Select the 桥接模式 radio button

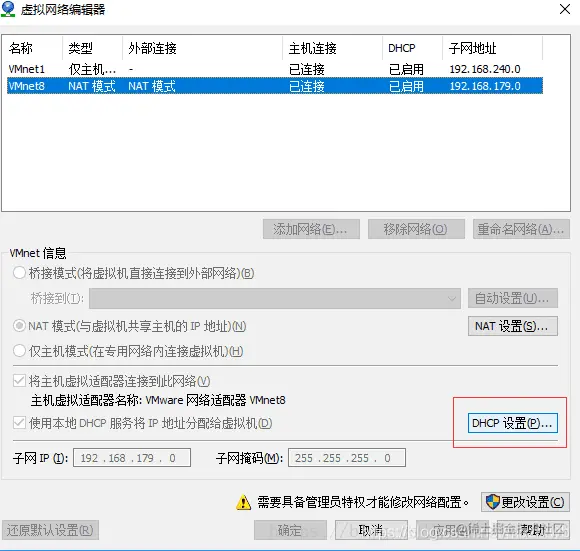click(x=19, y=273)
